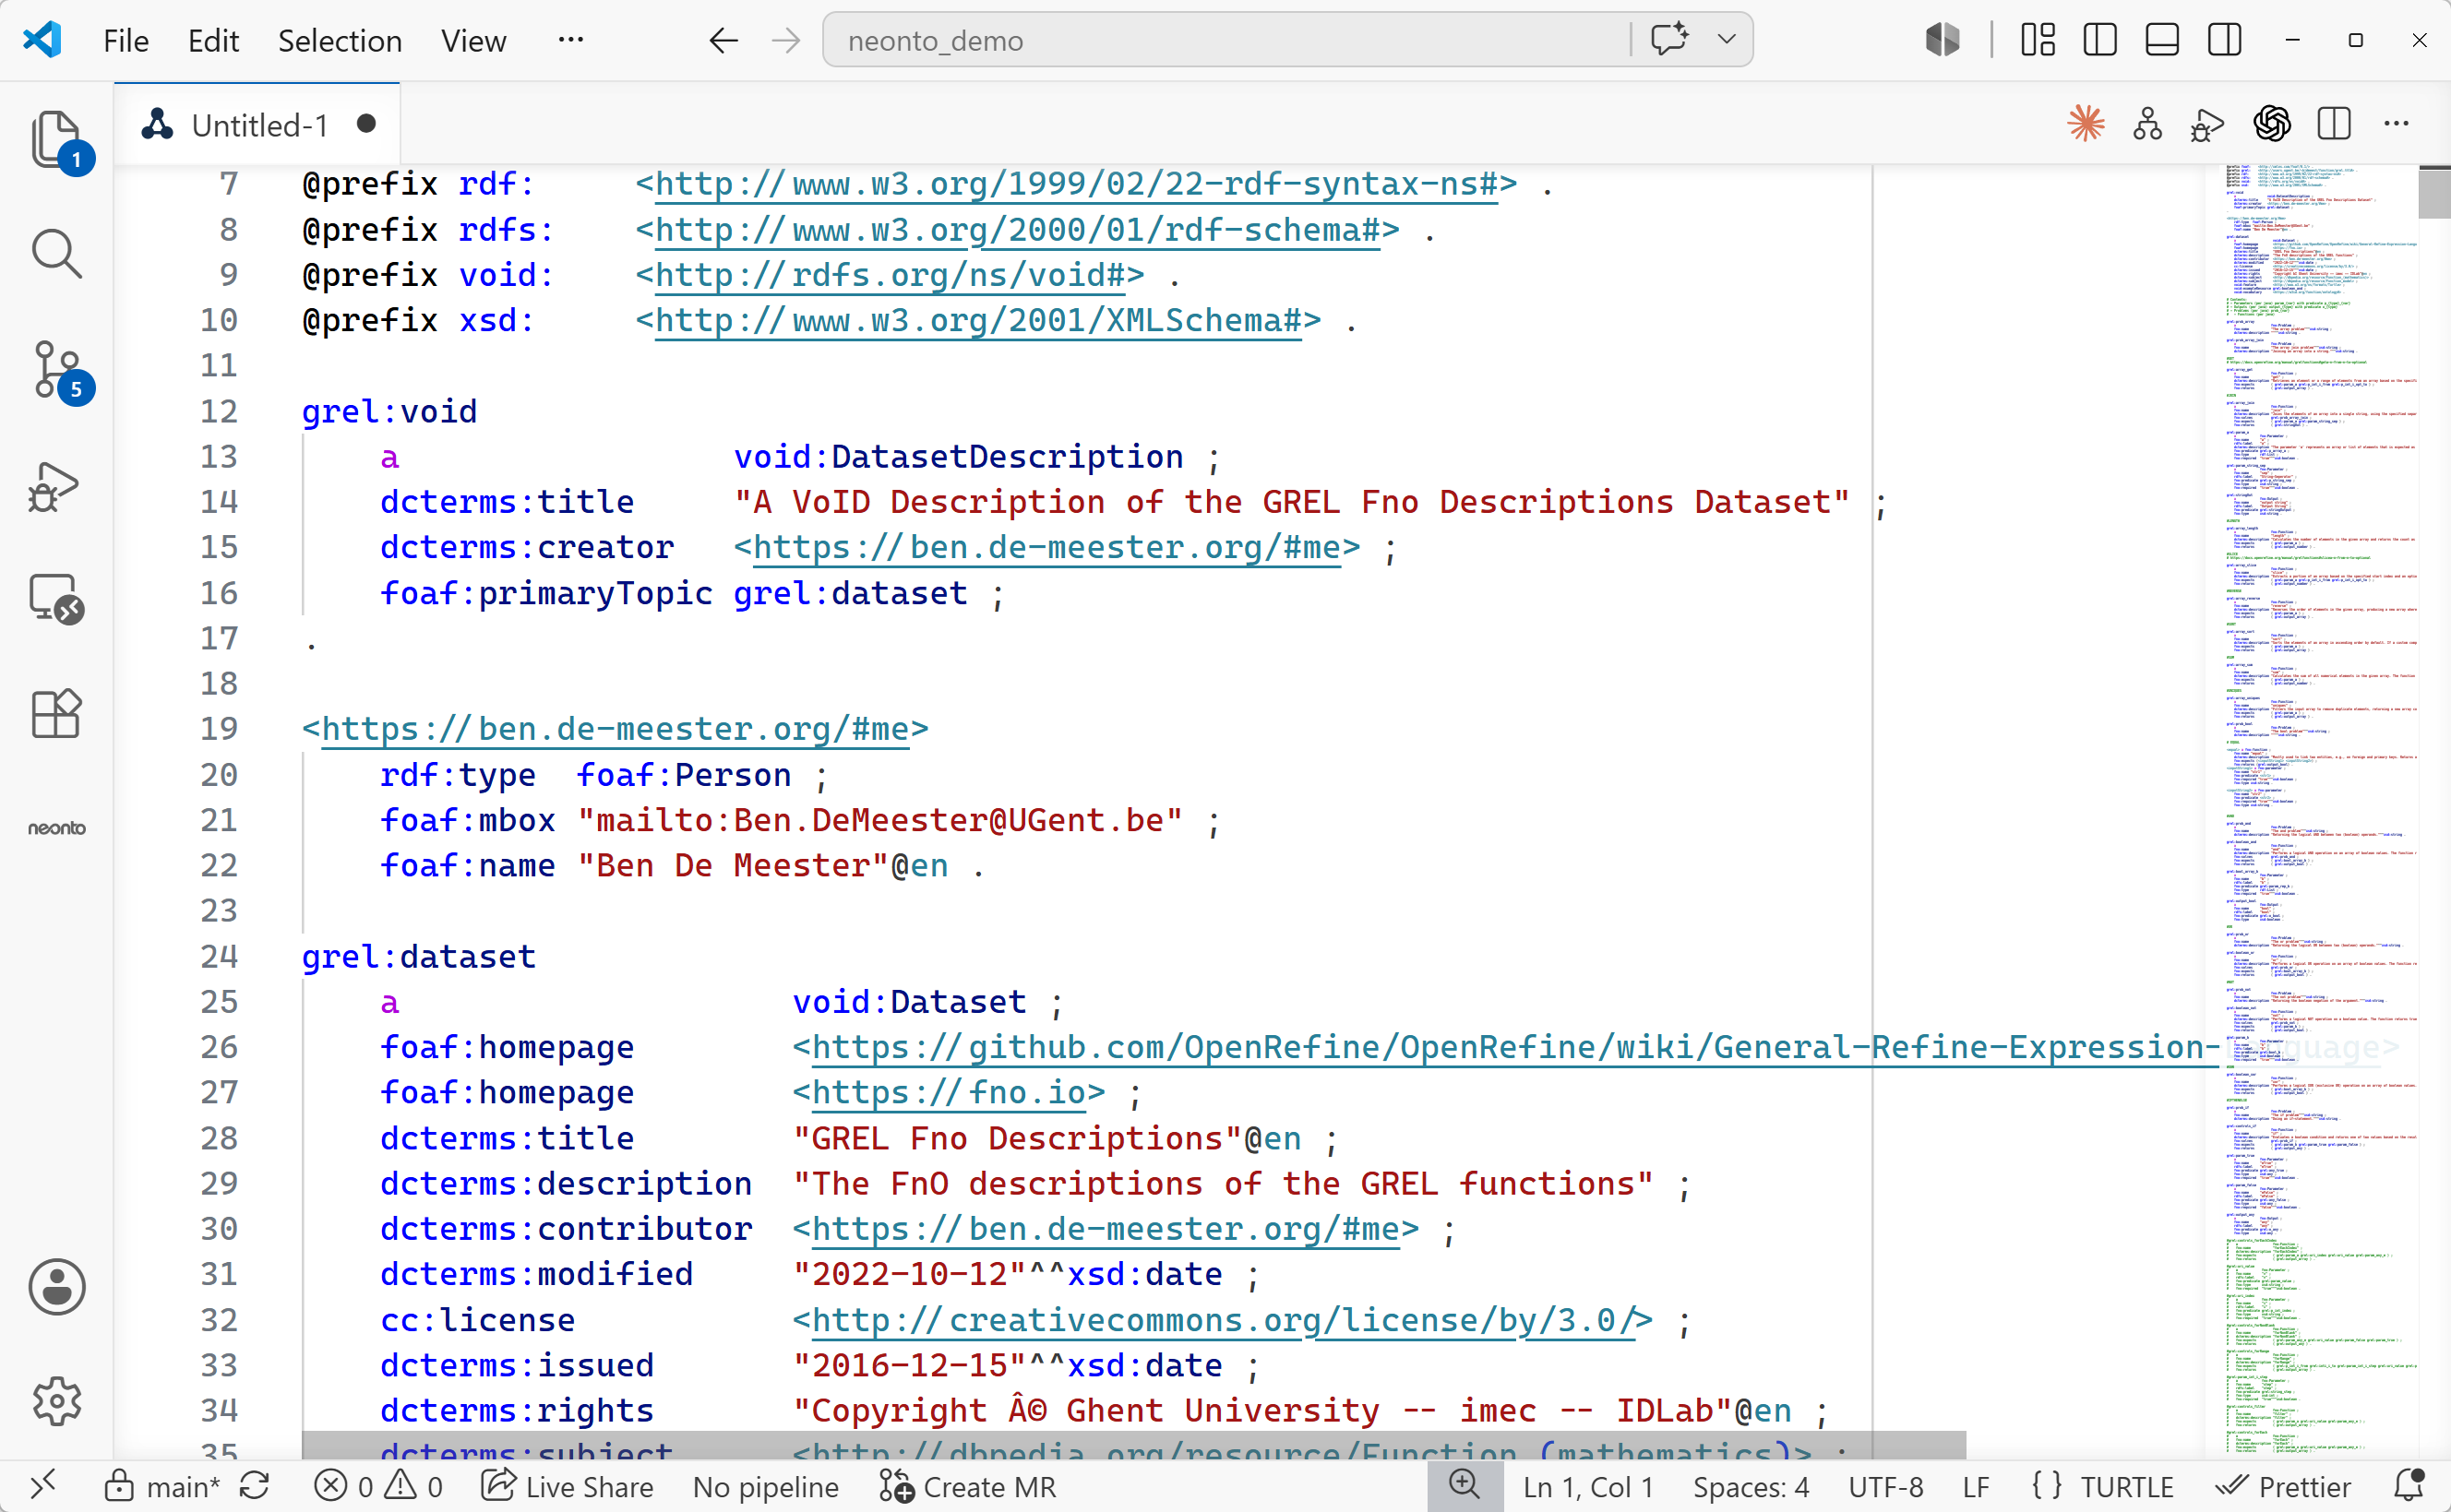The width and height of the screenshot is (2451, 1512).
Task: Open notifications bell in status bar
Action: tap(2409, 1486)
